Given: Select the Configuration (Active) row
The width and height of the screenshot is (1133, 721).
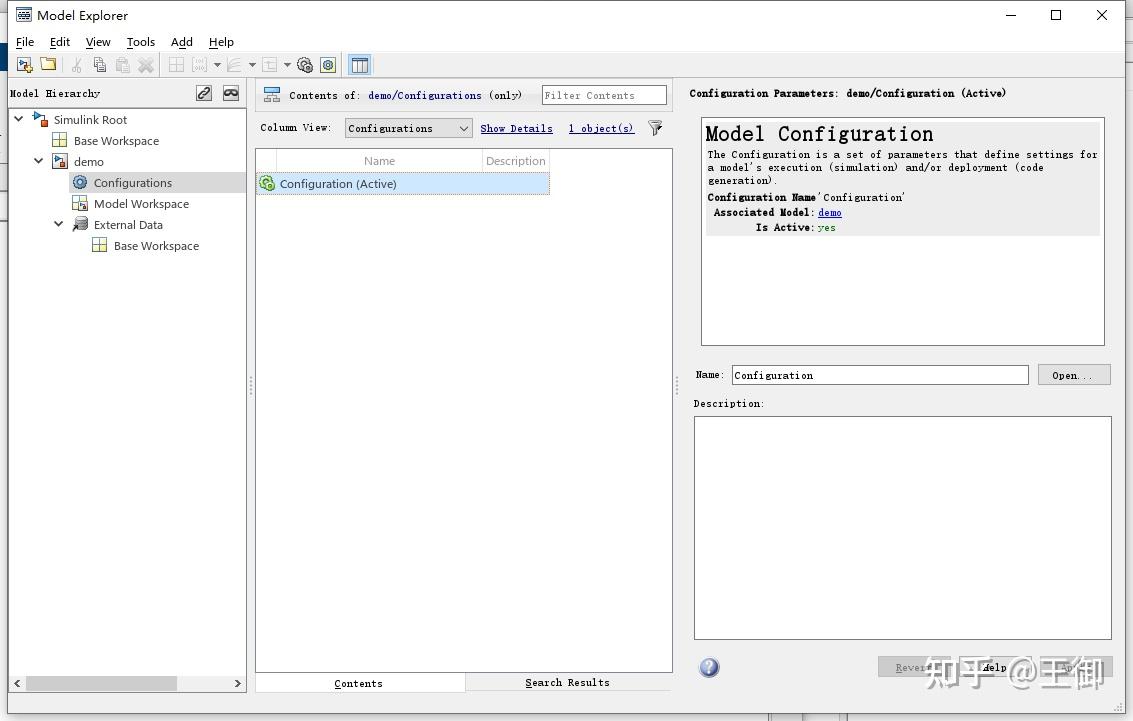Looking at the screenshot, I should [x=336, y=183].
